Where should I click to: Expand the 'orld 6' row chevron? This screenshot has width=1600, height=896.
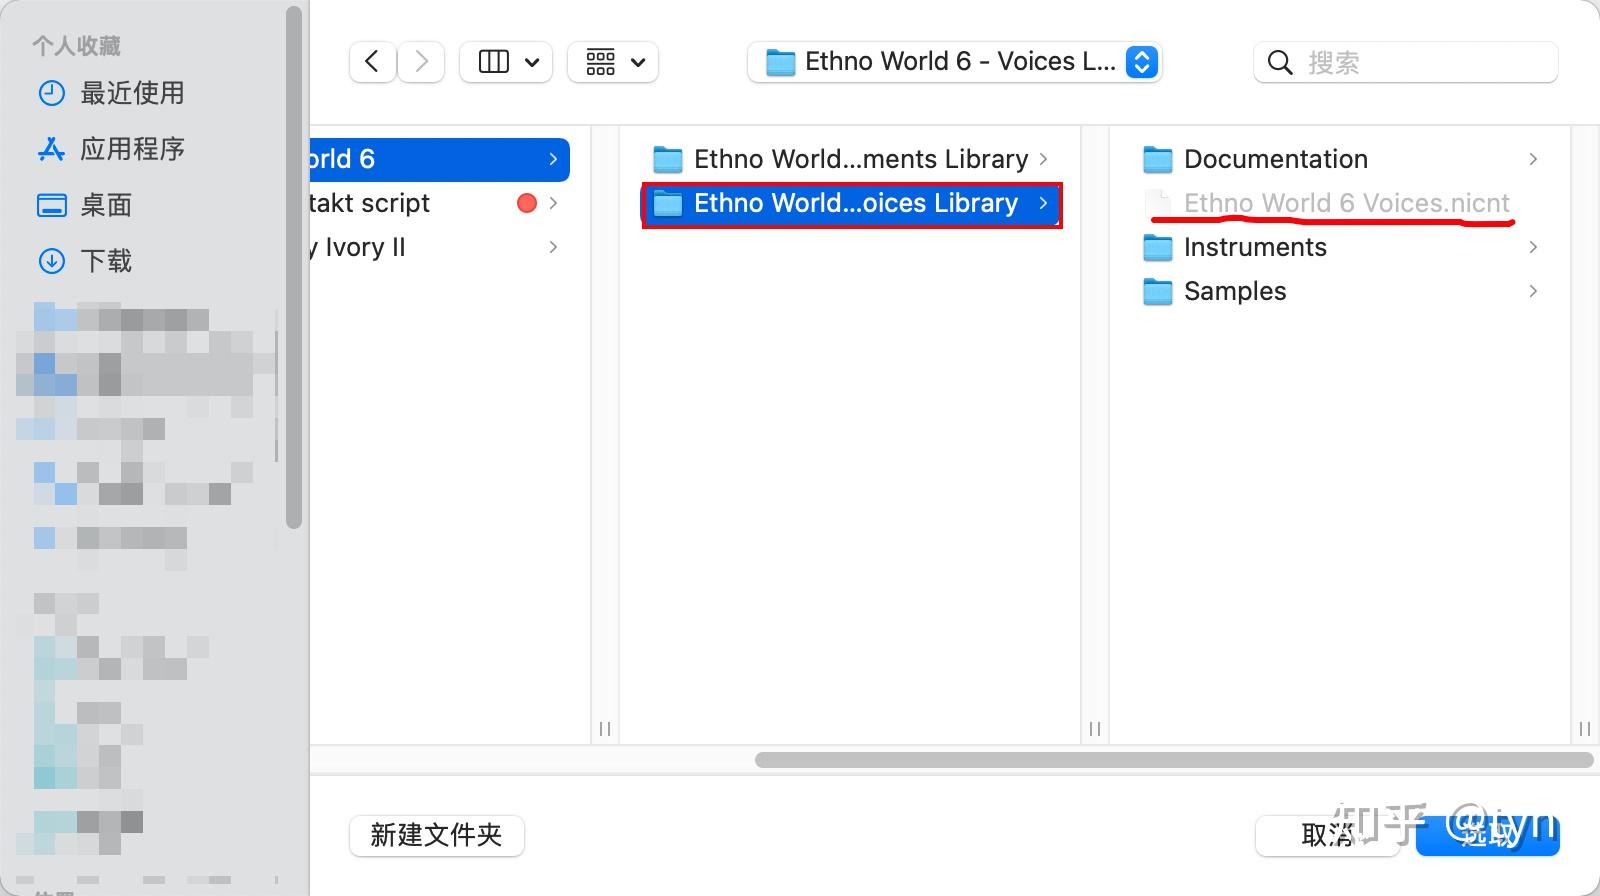coord(553,159)
